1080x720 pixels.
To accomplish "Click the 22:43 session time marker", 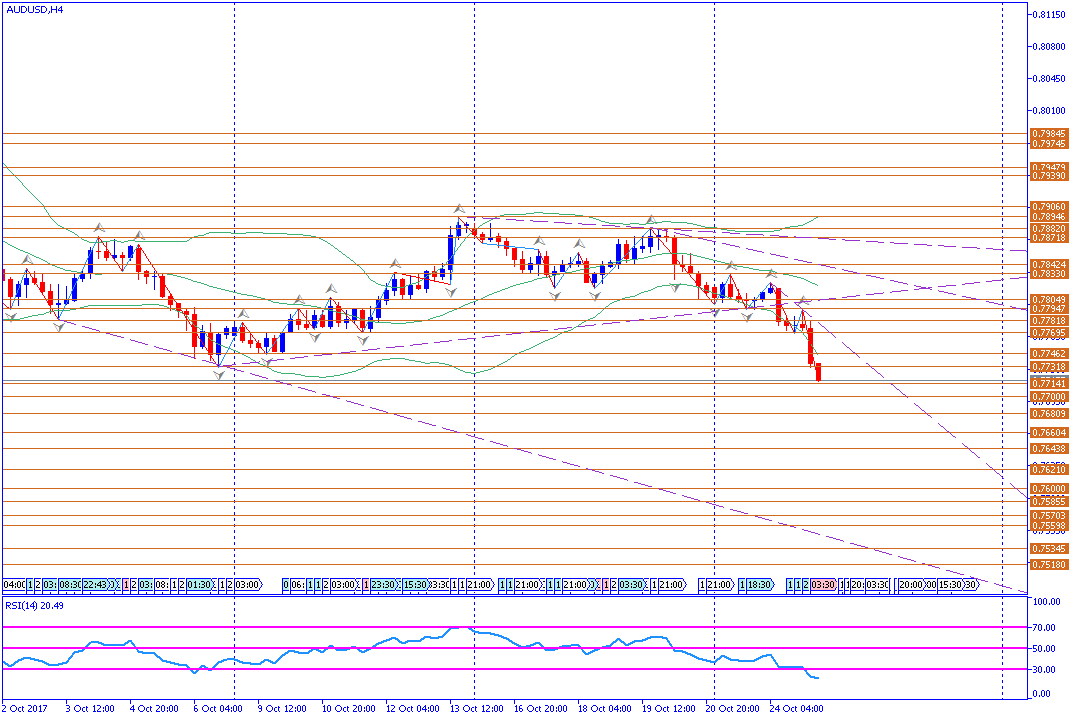I will [x=96, y=585].
